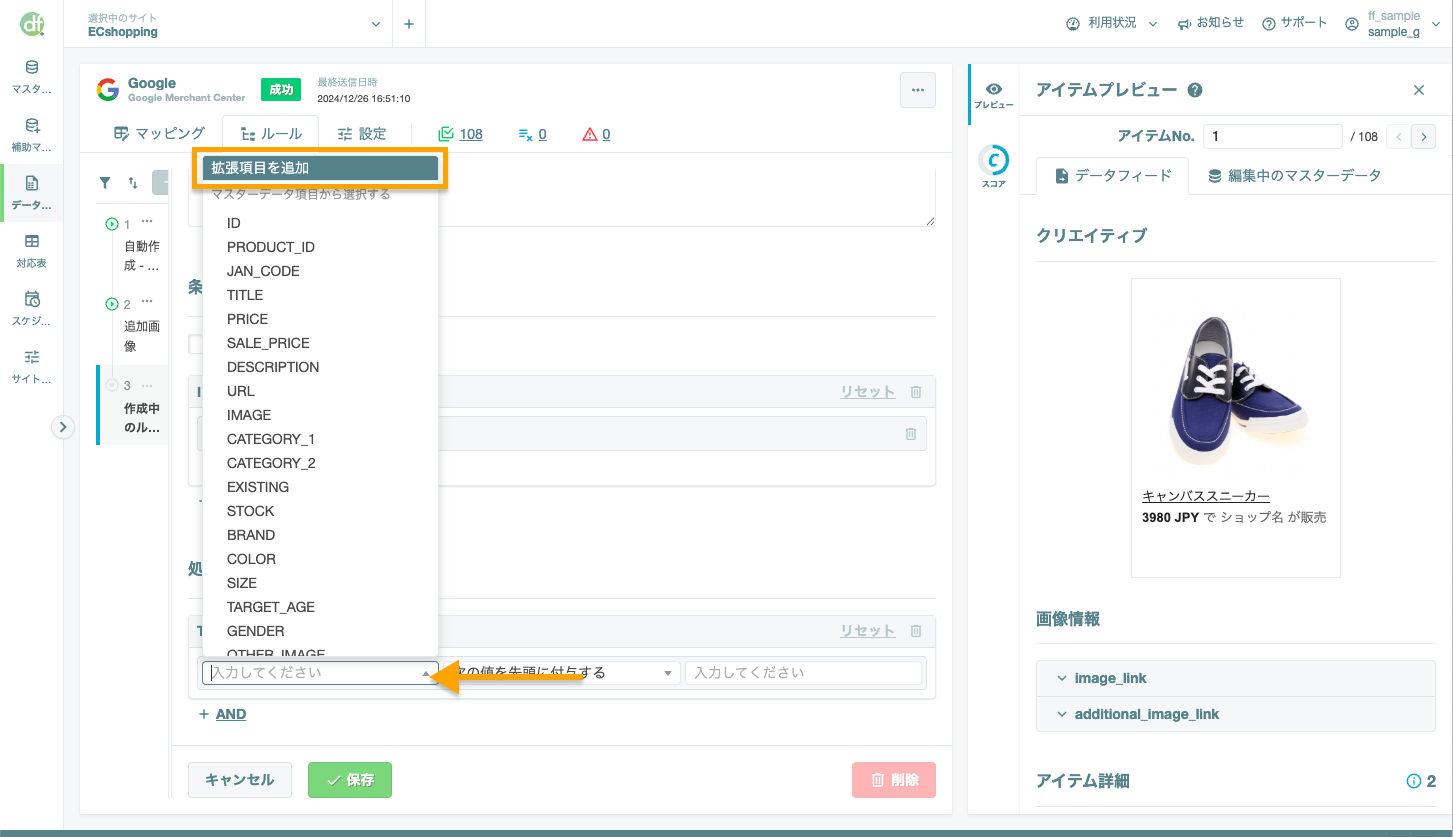Screen dimensions: 1453x837
Task: Choose 'Add extension item' option
Action: coord(320,168)
